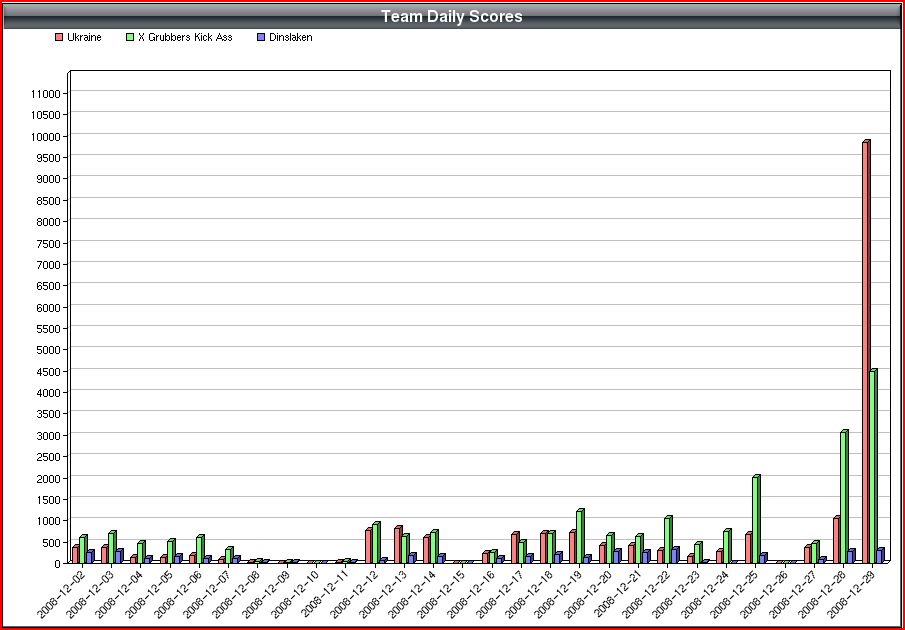Click the 8000 y-axis label
Viewport: 905px width, 630px height.
click(48, 222)
